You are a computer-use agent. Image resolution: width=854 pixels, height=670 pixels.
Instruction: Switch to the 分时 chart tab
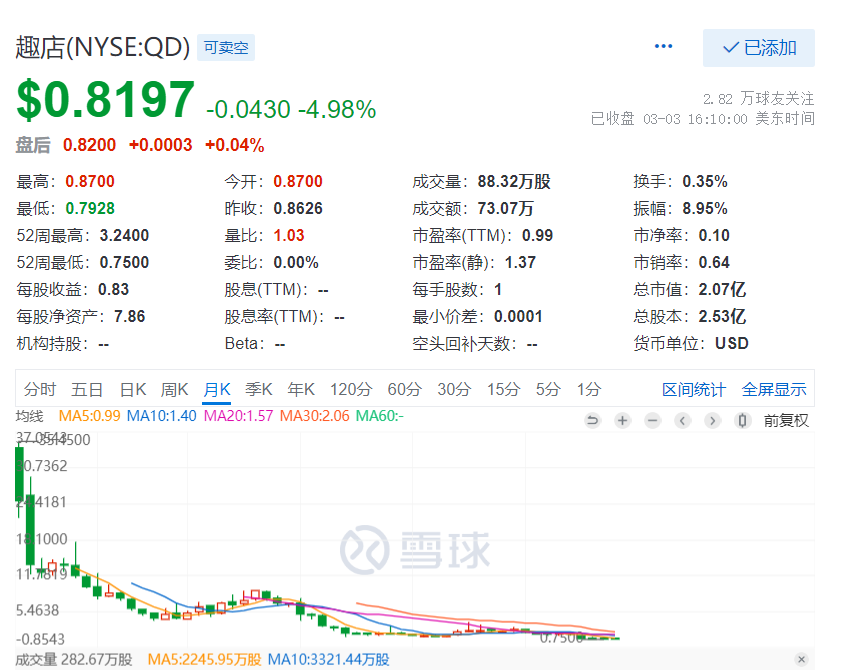(40, 390)
